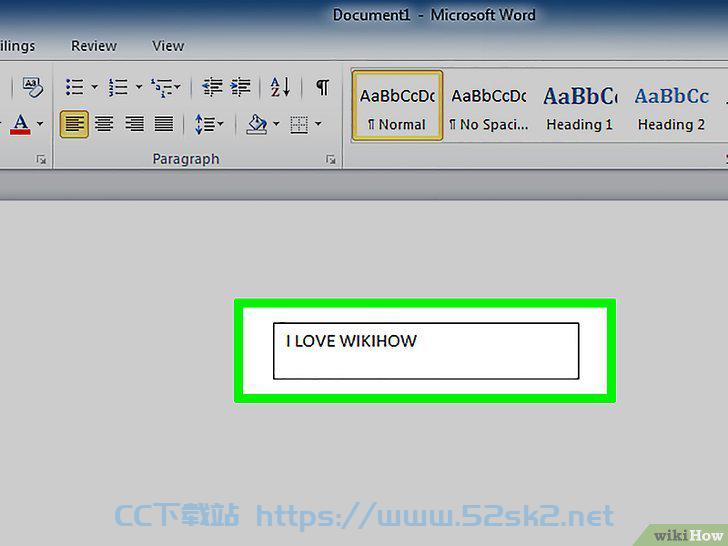This screenshot has height=546, width=728.
Task: Click the shading paint bucket icon
Action: tap(257, 124)
